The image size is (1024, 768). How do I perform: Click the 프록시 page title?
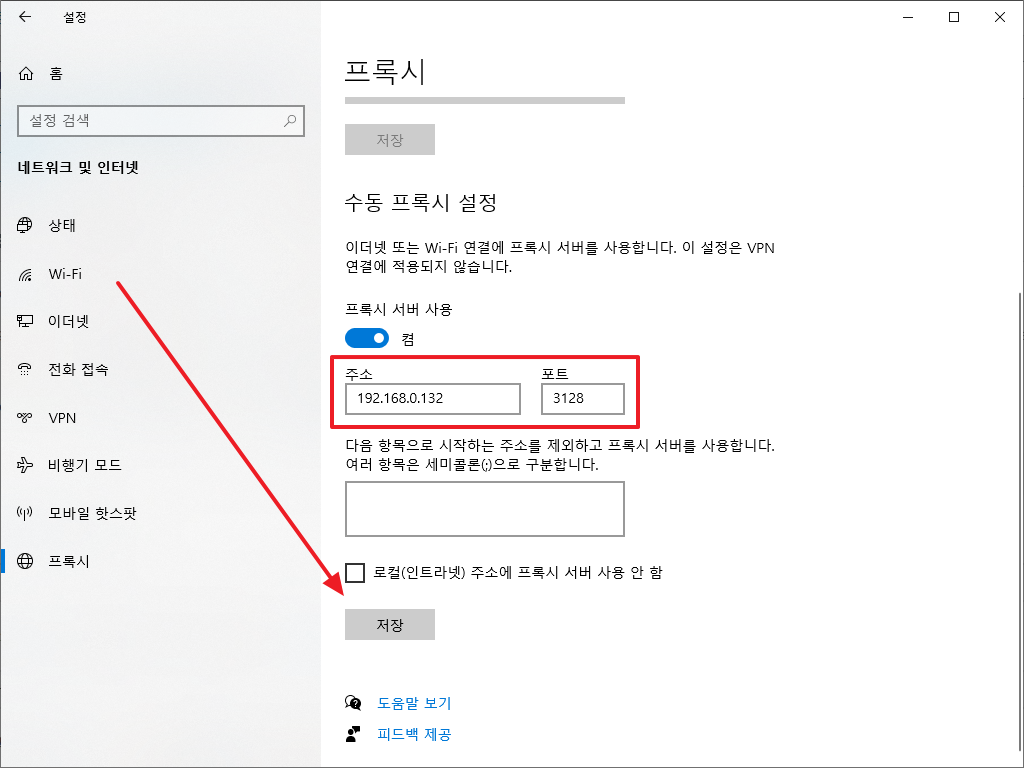385,72
